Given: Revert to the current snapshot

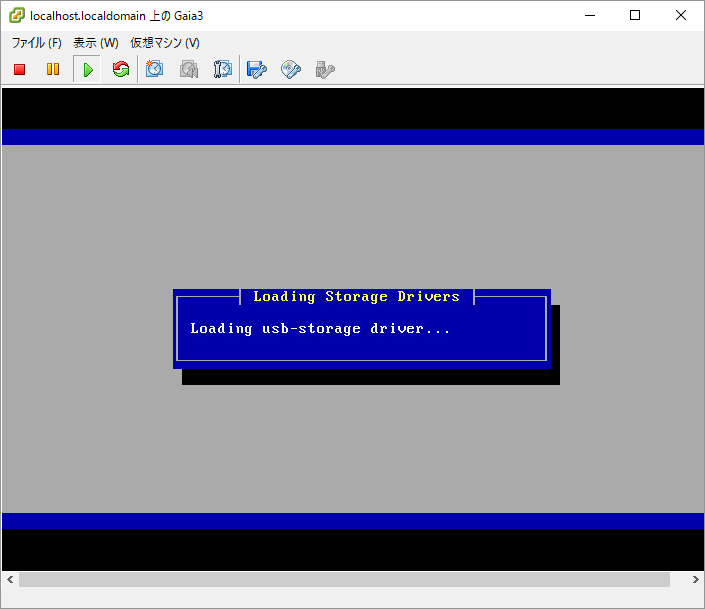Looking at the screenshot, I should pyautogui.click(x=189, y=69).
